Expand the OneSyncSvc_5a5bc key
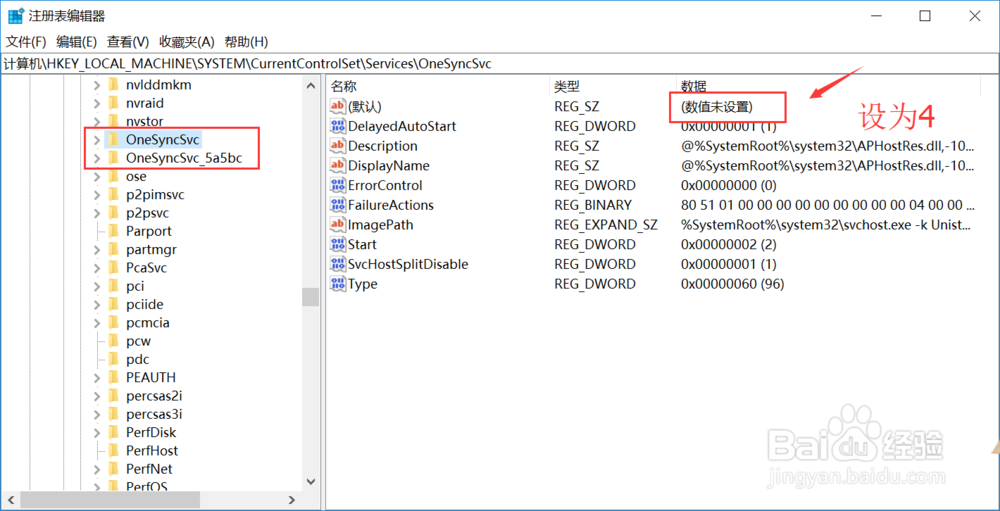The width and height of the screenshot is (1000, 511). pos(96,158)
